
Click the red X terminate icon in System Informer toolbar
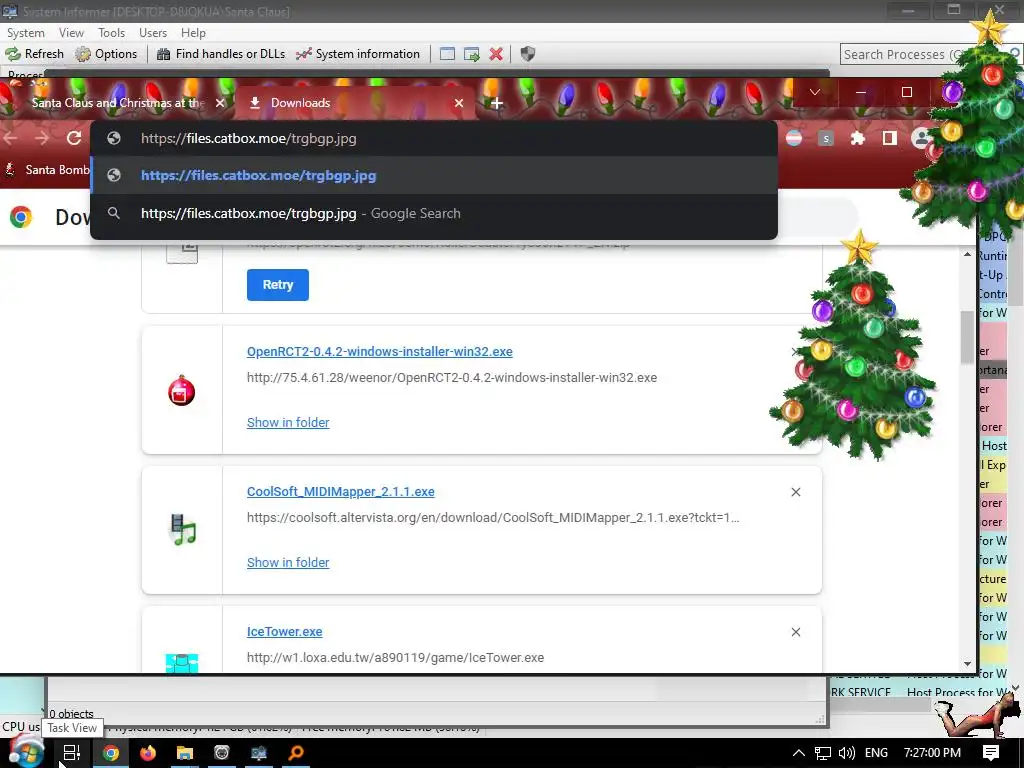coord(496,54)
